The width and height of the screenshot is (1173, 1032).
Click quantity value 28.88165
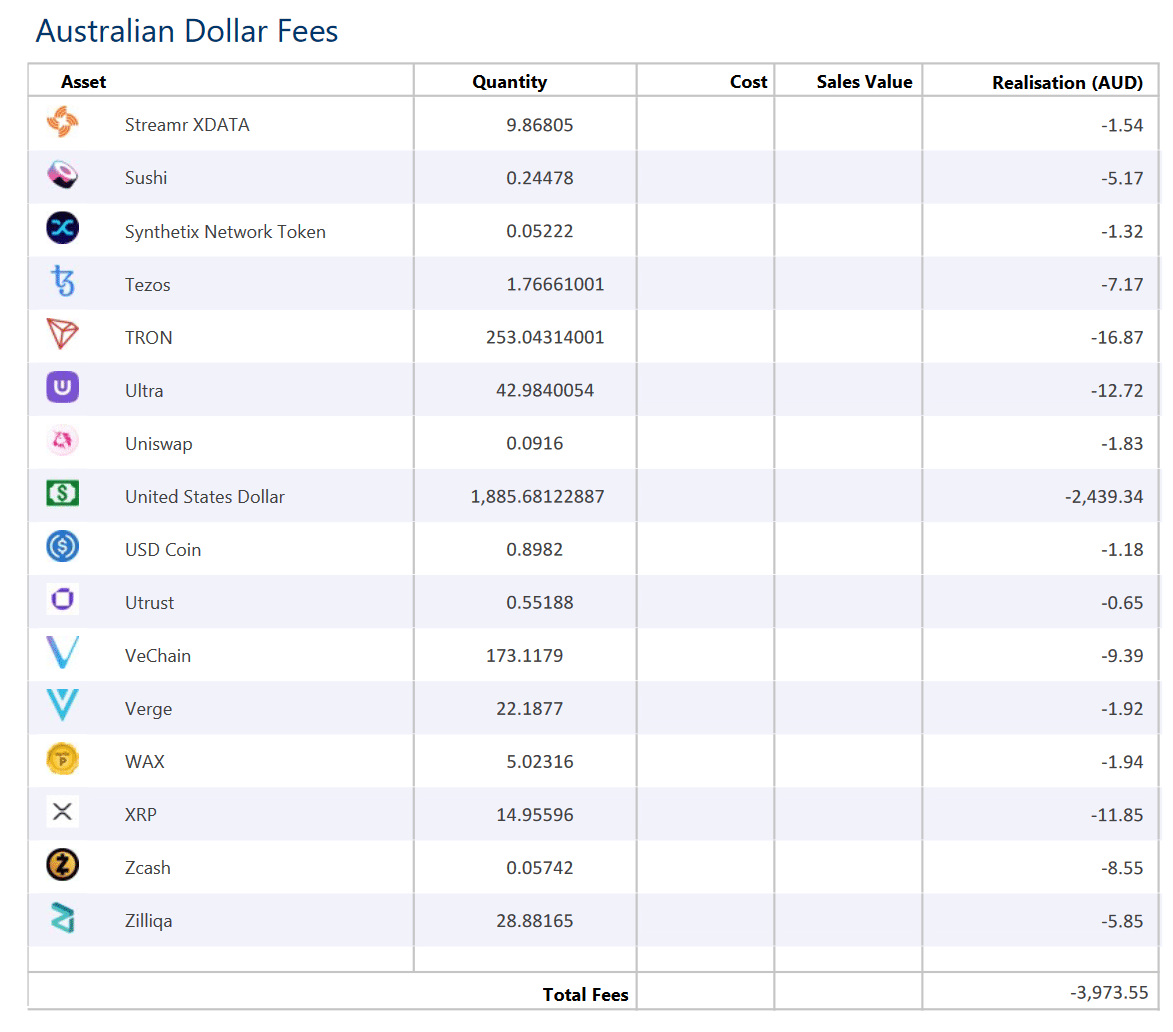(x=535, y=921)
